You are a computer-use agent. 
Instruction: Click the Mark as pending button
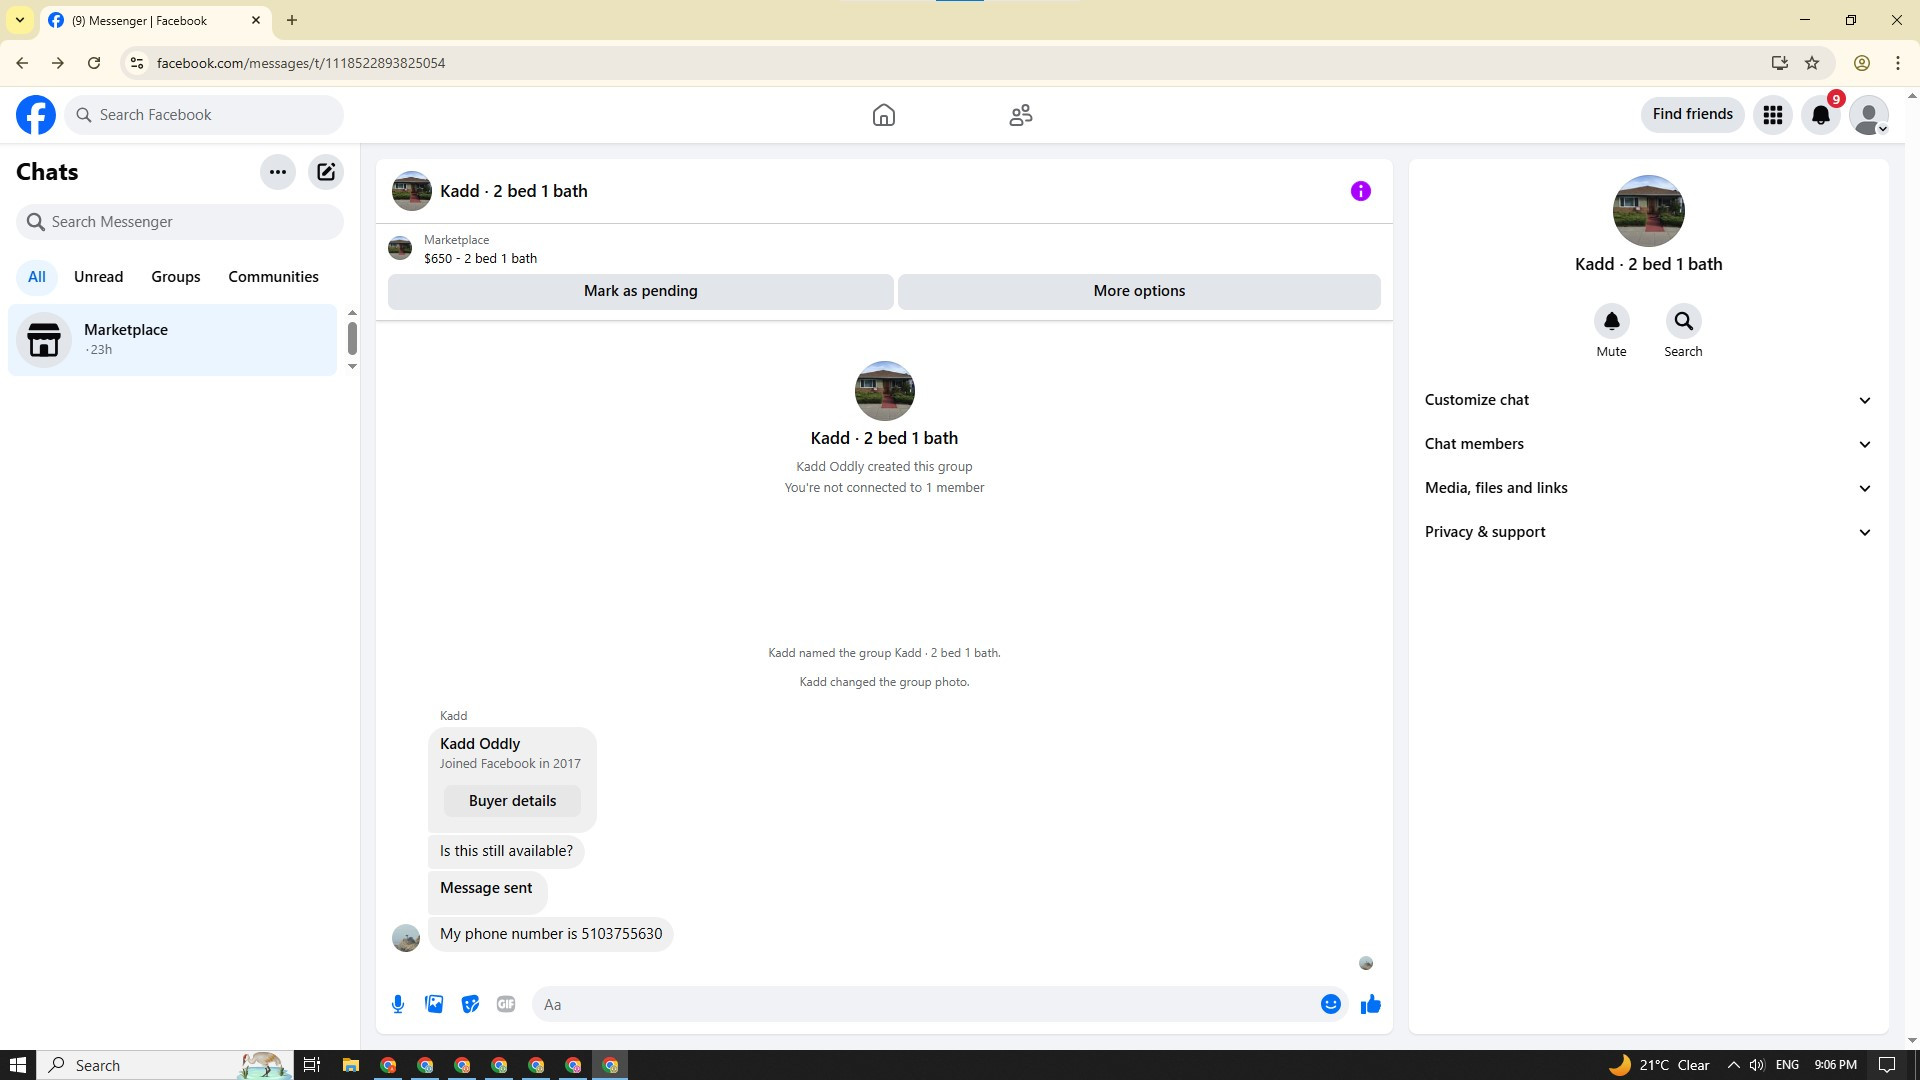(x=640, y=291)
